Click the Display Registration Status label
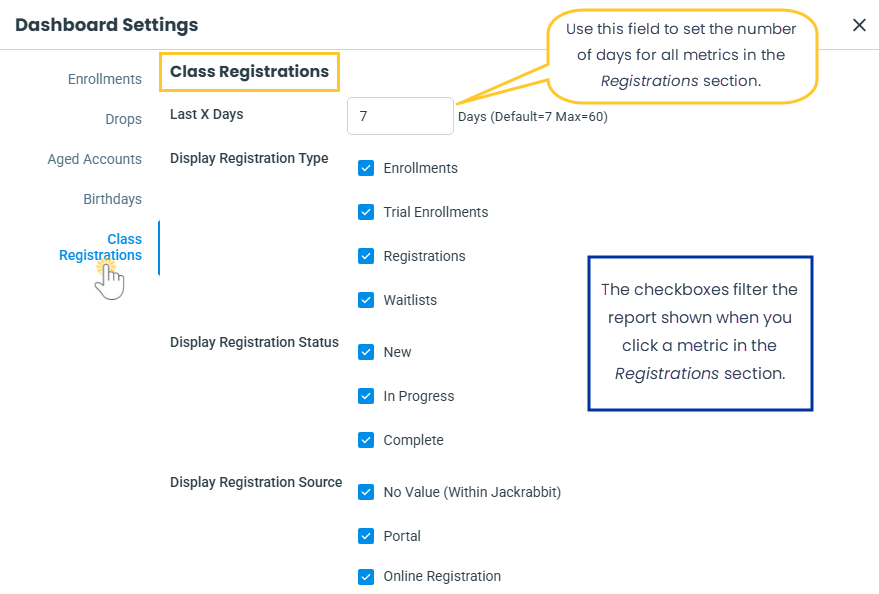 click(254, 342)
